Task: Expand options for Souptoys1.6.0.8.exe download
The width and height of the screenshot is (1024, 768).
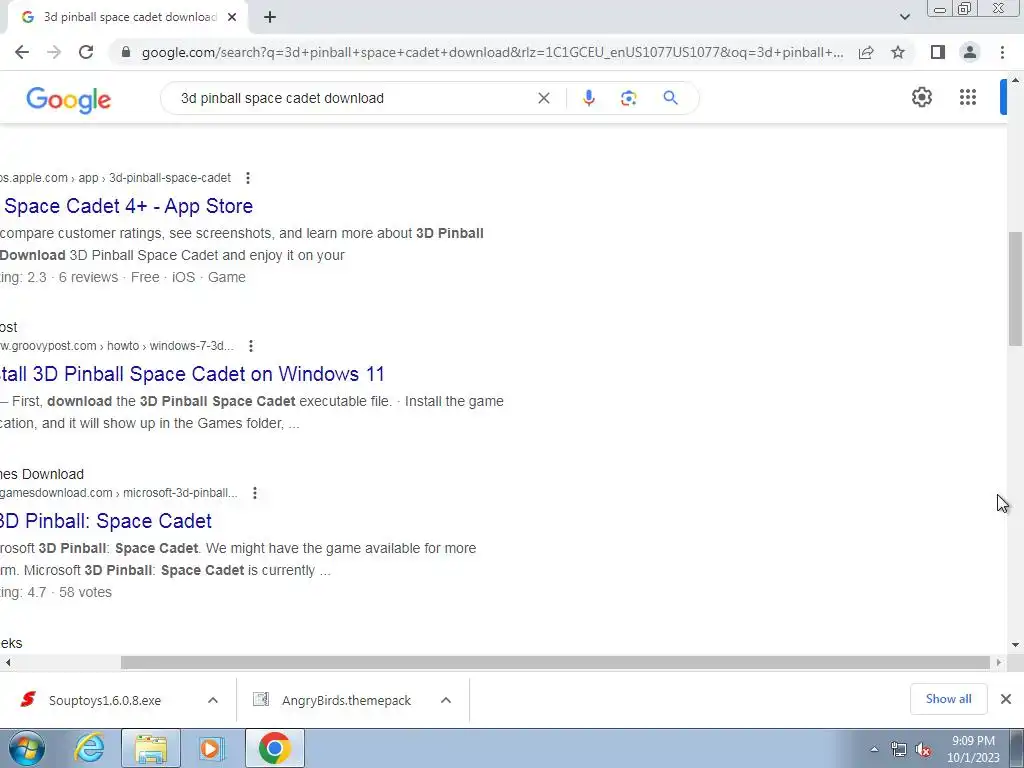Action: (x=213, y=700)
